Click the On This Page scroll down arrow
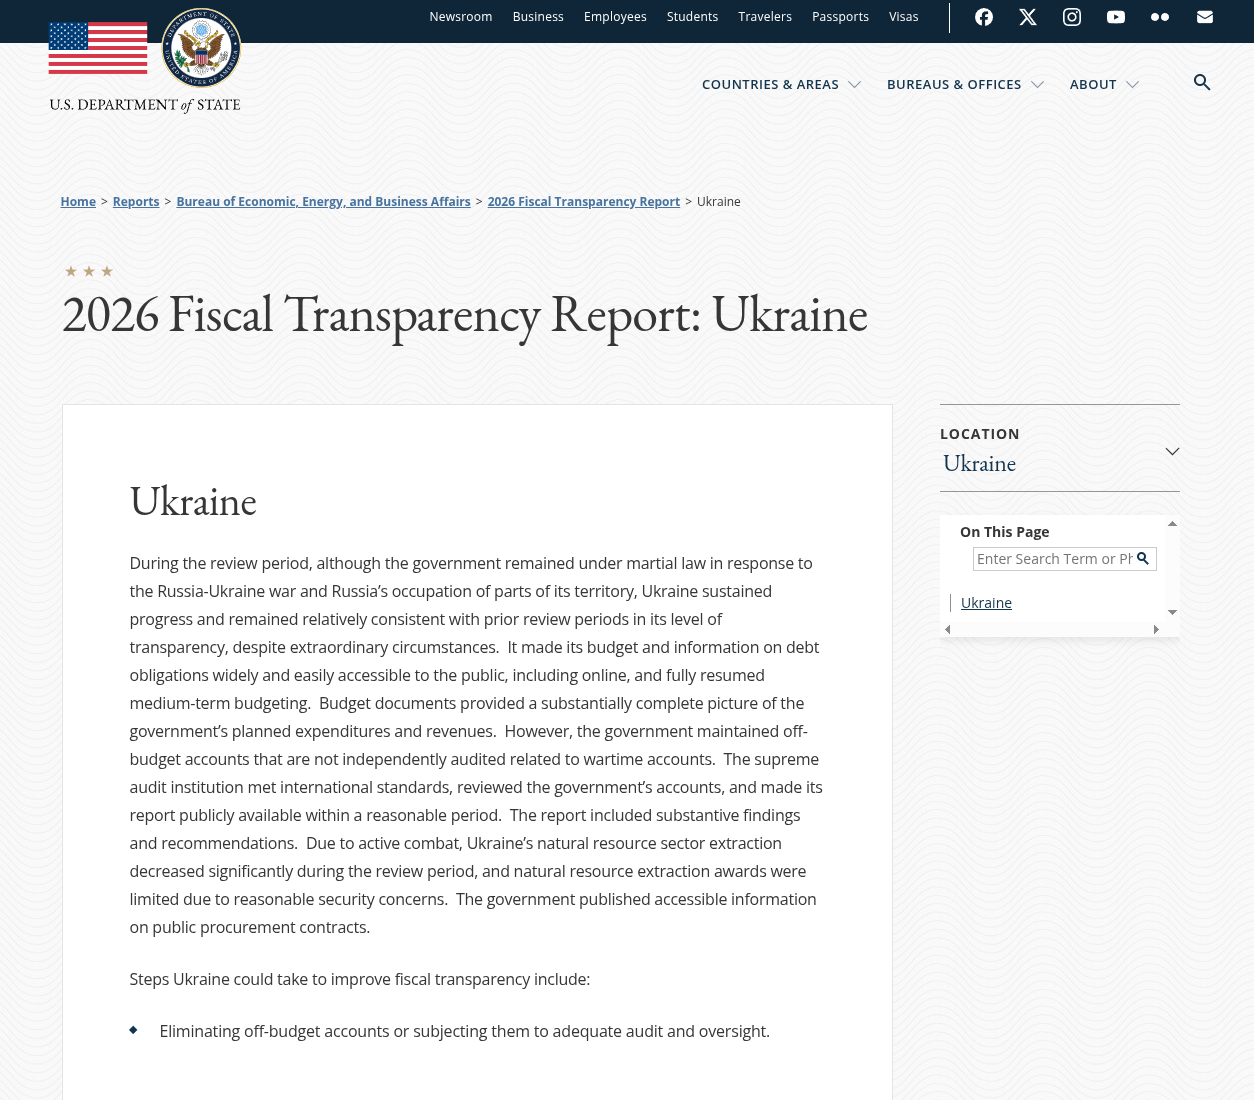 [1172, 612]
